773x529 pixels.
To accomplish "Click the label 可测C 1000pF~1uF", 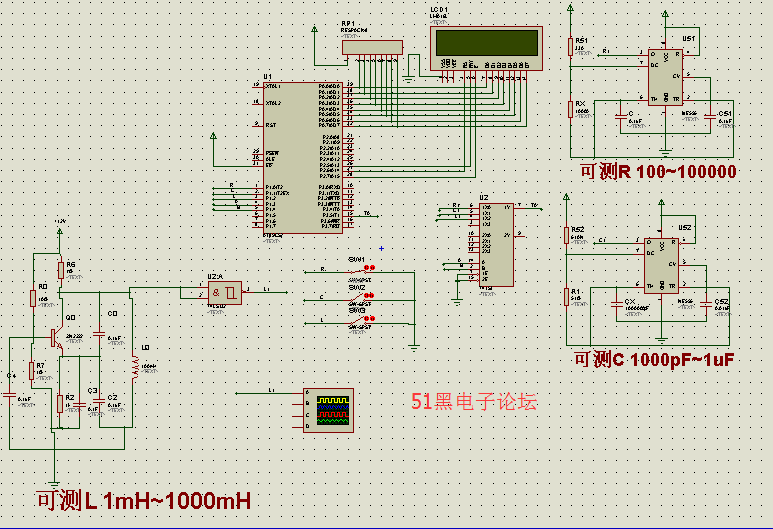I will pyautogui.click(x=654, y=360).
